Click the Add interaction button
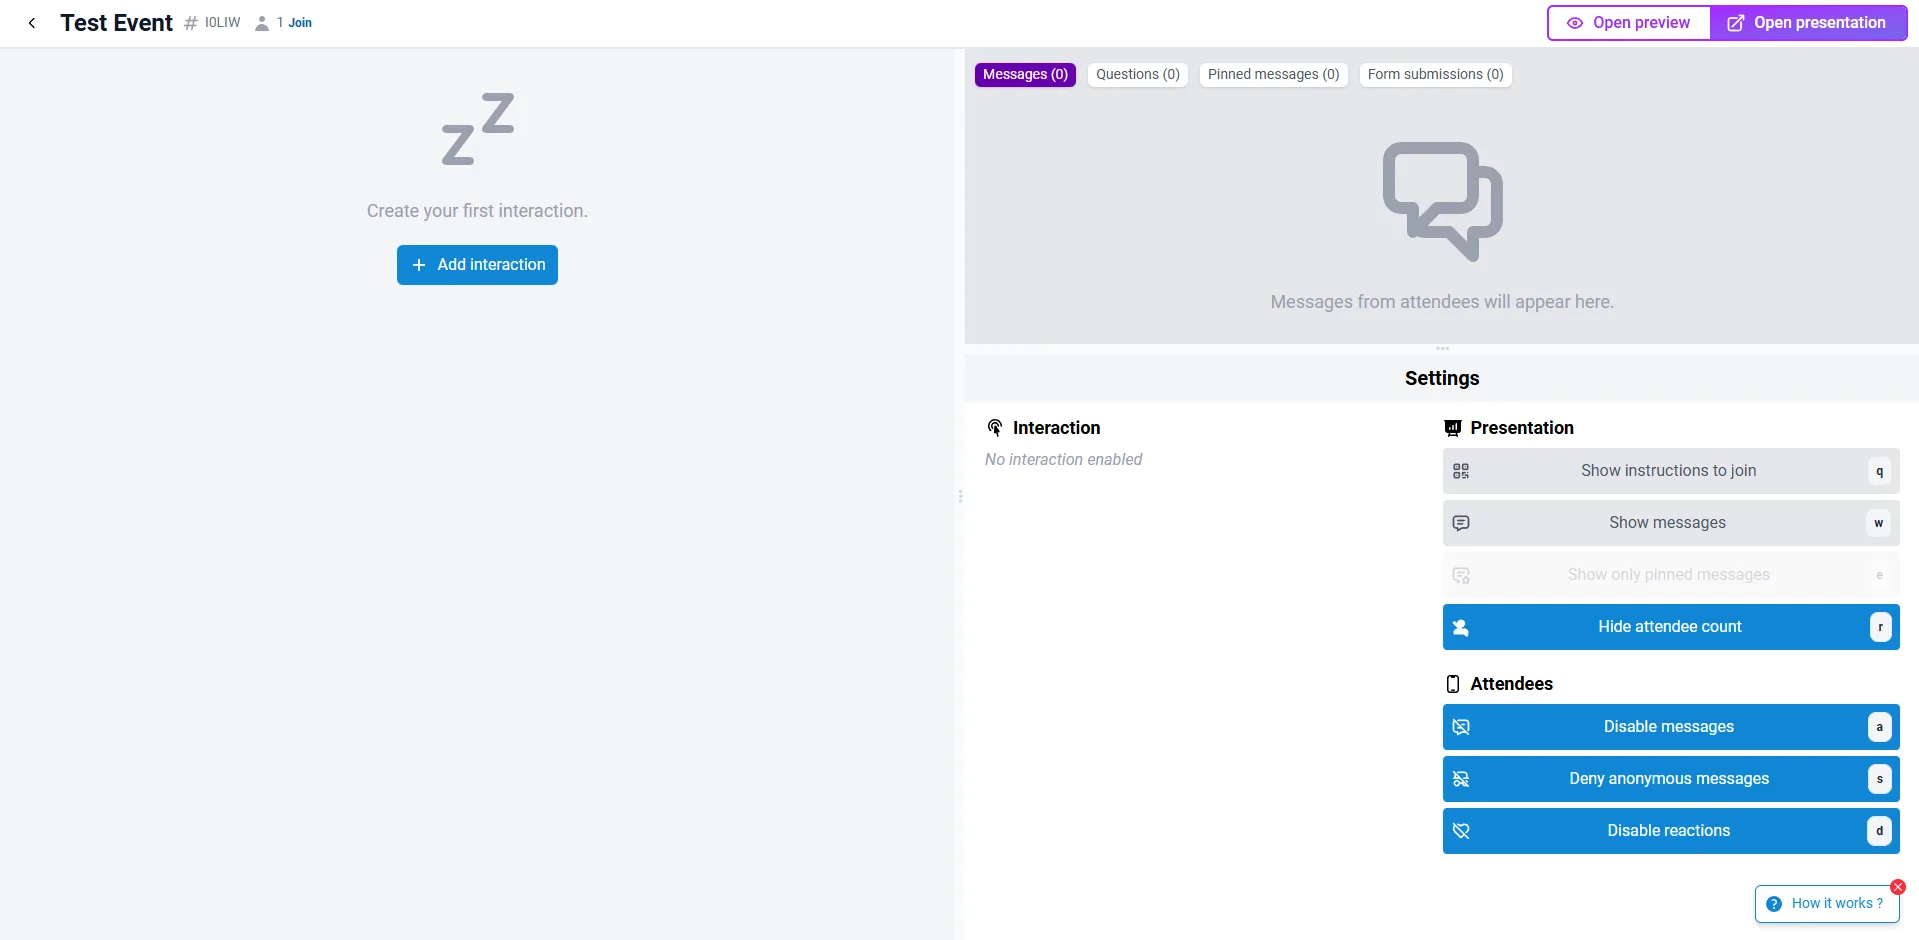Image resolution: width=1919 pixels, height=940 pixels. (477, 265)
